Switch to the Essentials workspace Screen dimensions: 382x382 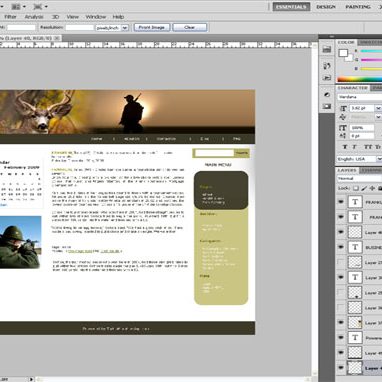tap(291, 7)
